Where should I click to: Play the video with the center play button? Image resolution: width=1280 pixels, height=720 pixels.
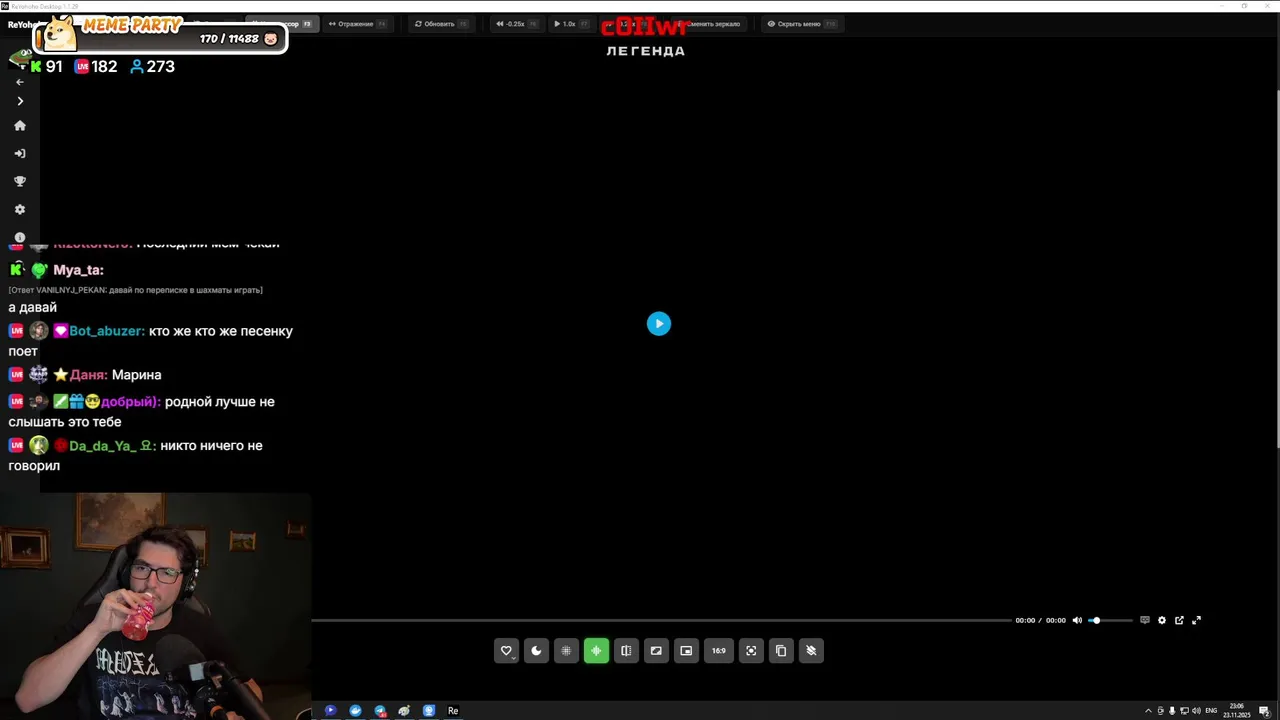click(x=658, y=323)
